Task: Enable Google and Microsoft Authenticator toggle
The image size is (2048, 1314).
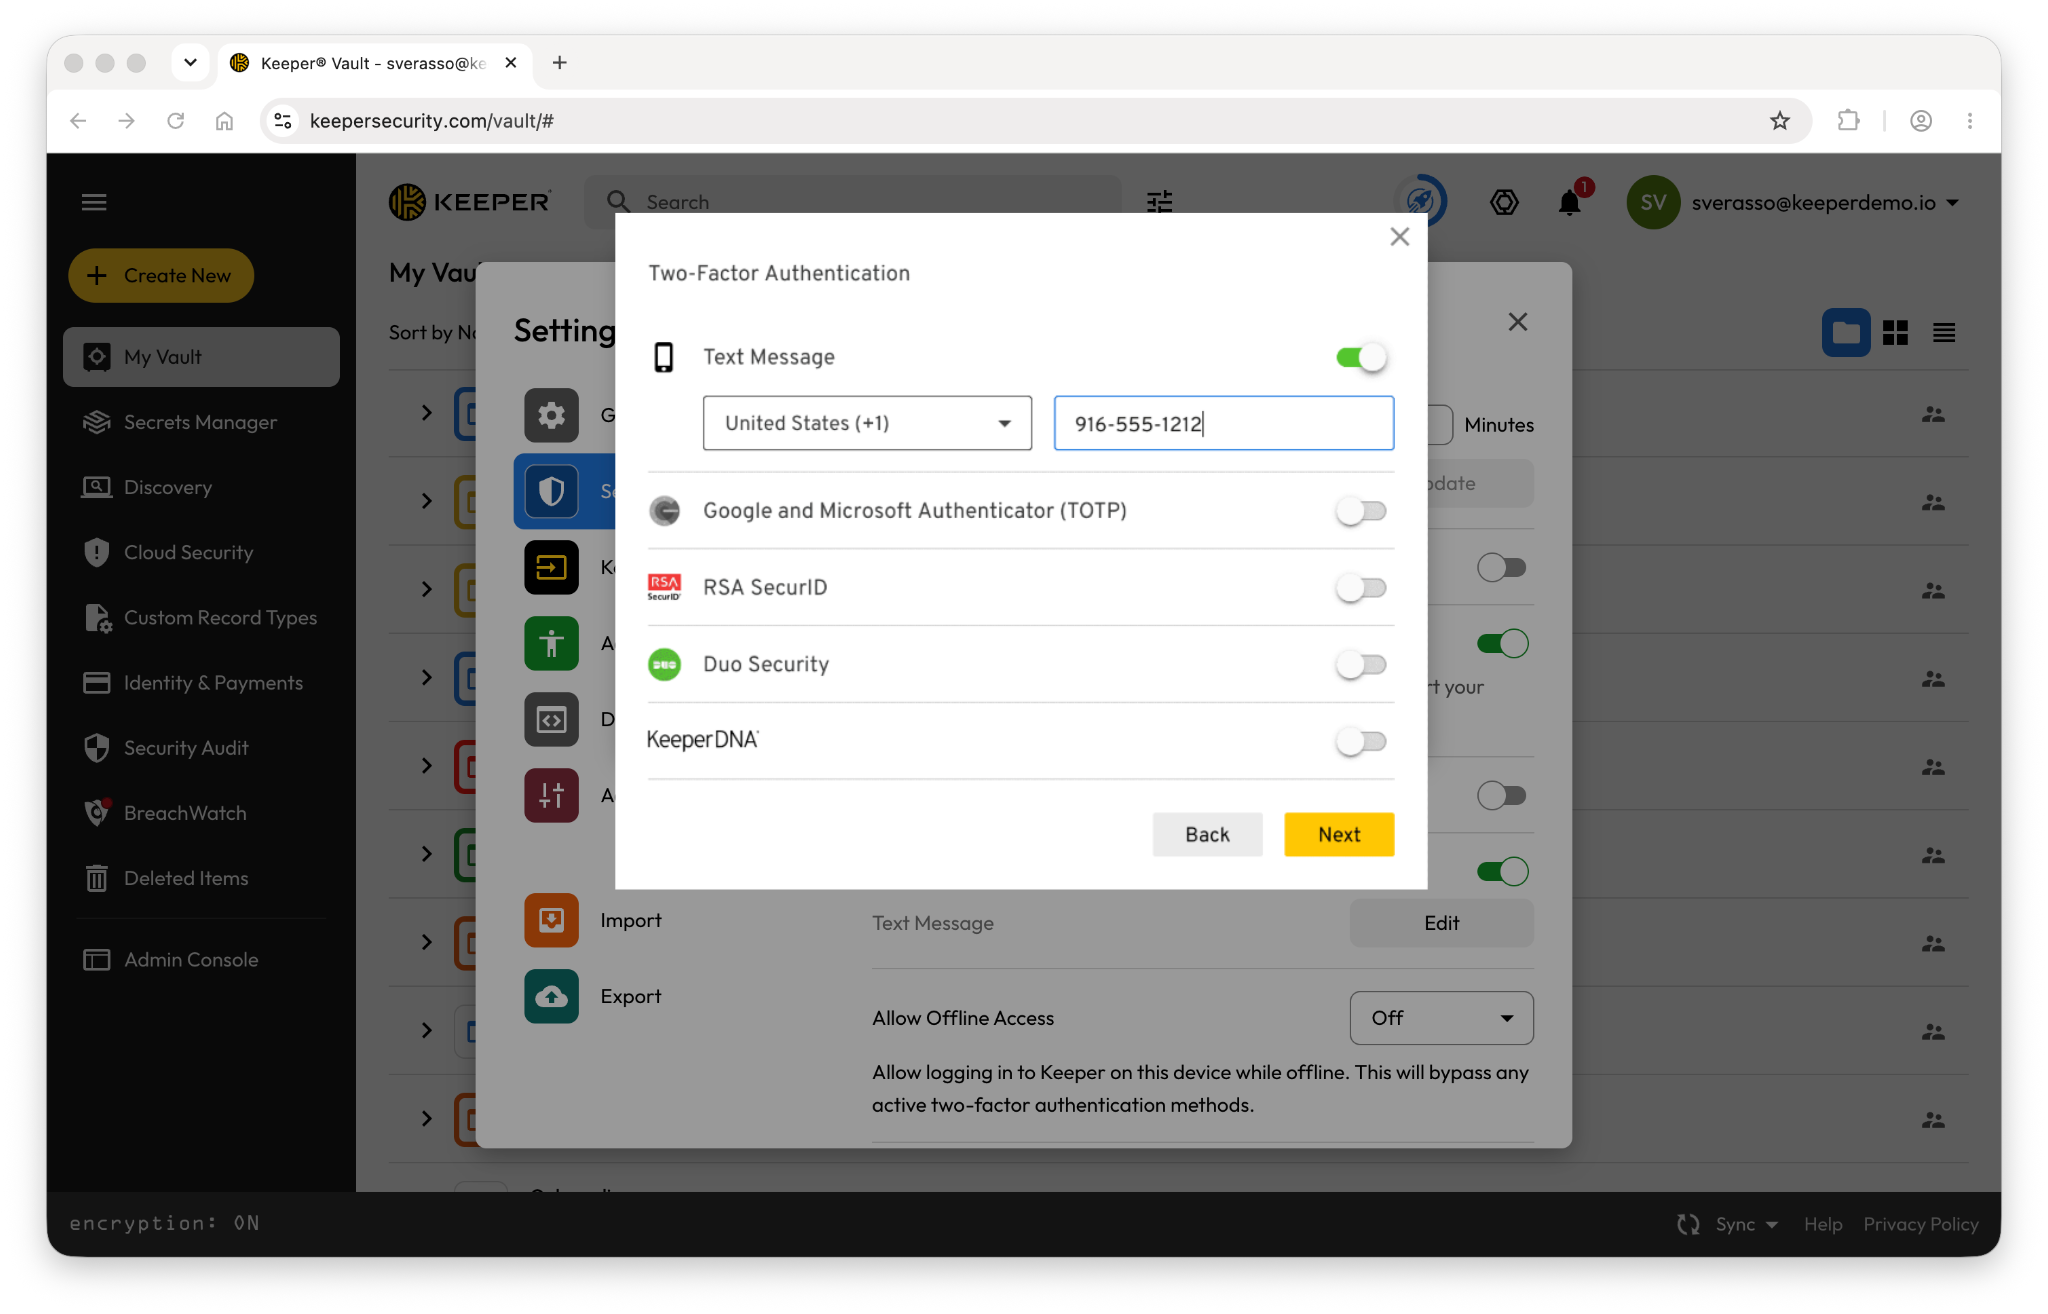Action: [x=1361, y=511]
